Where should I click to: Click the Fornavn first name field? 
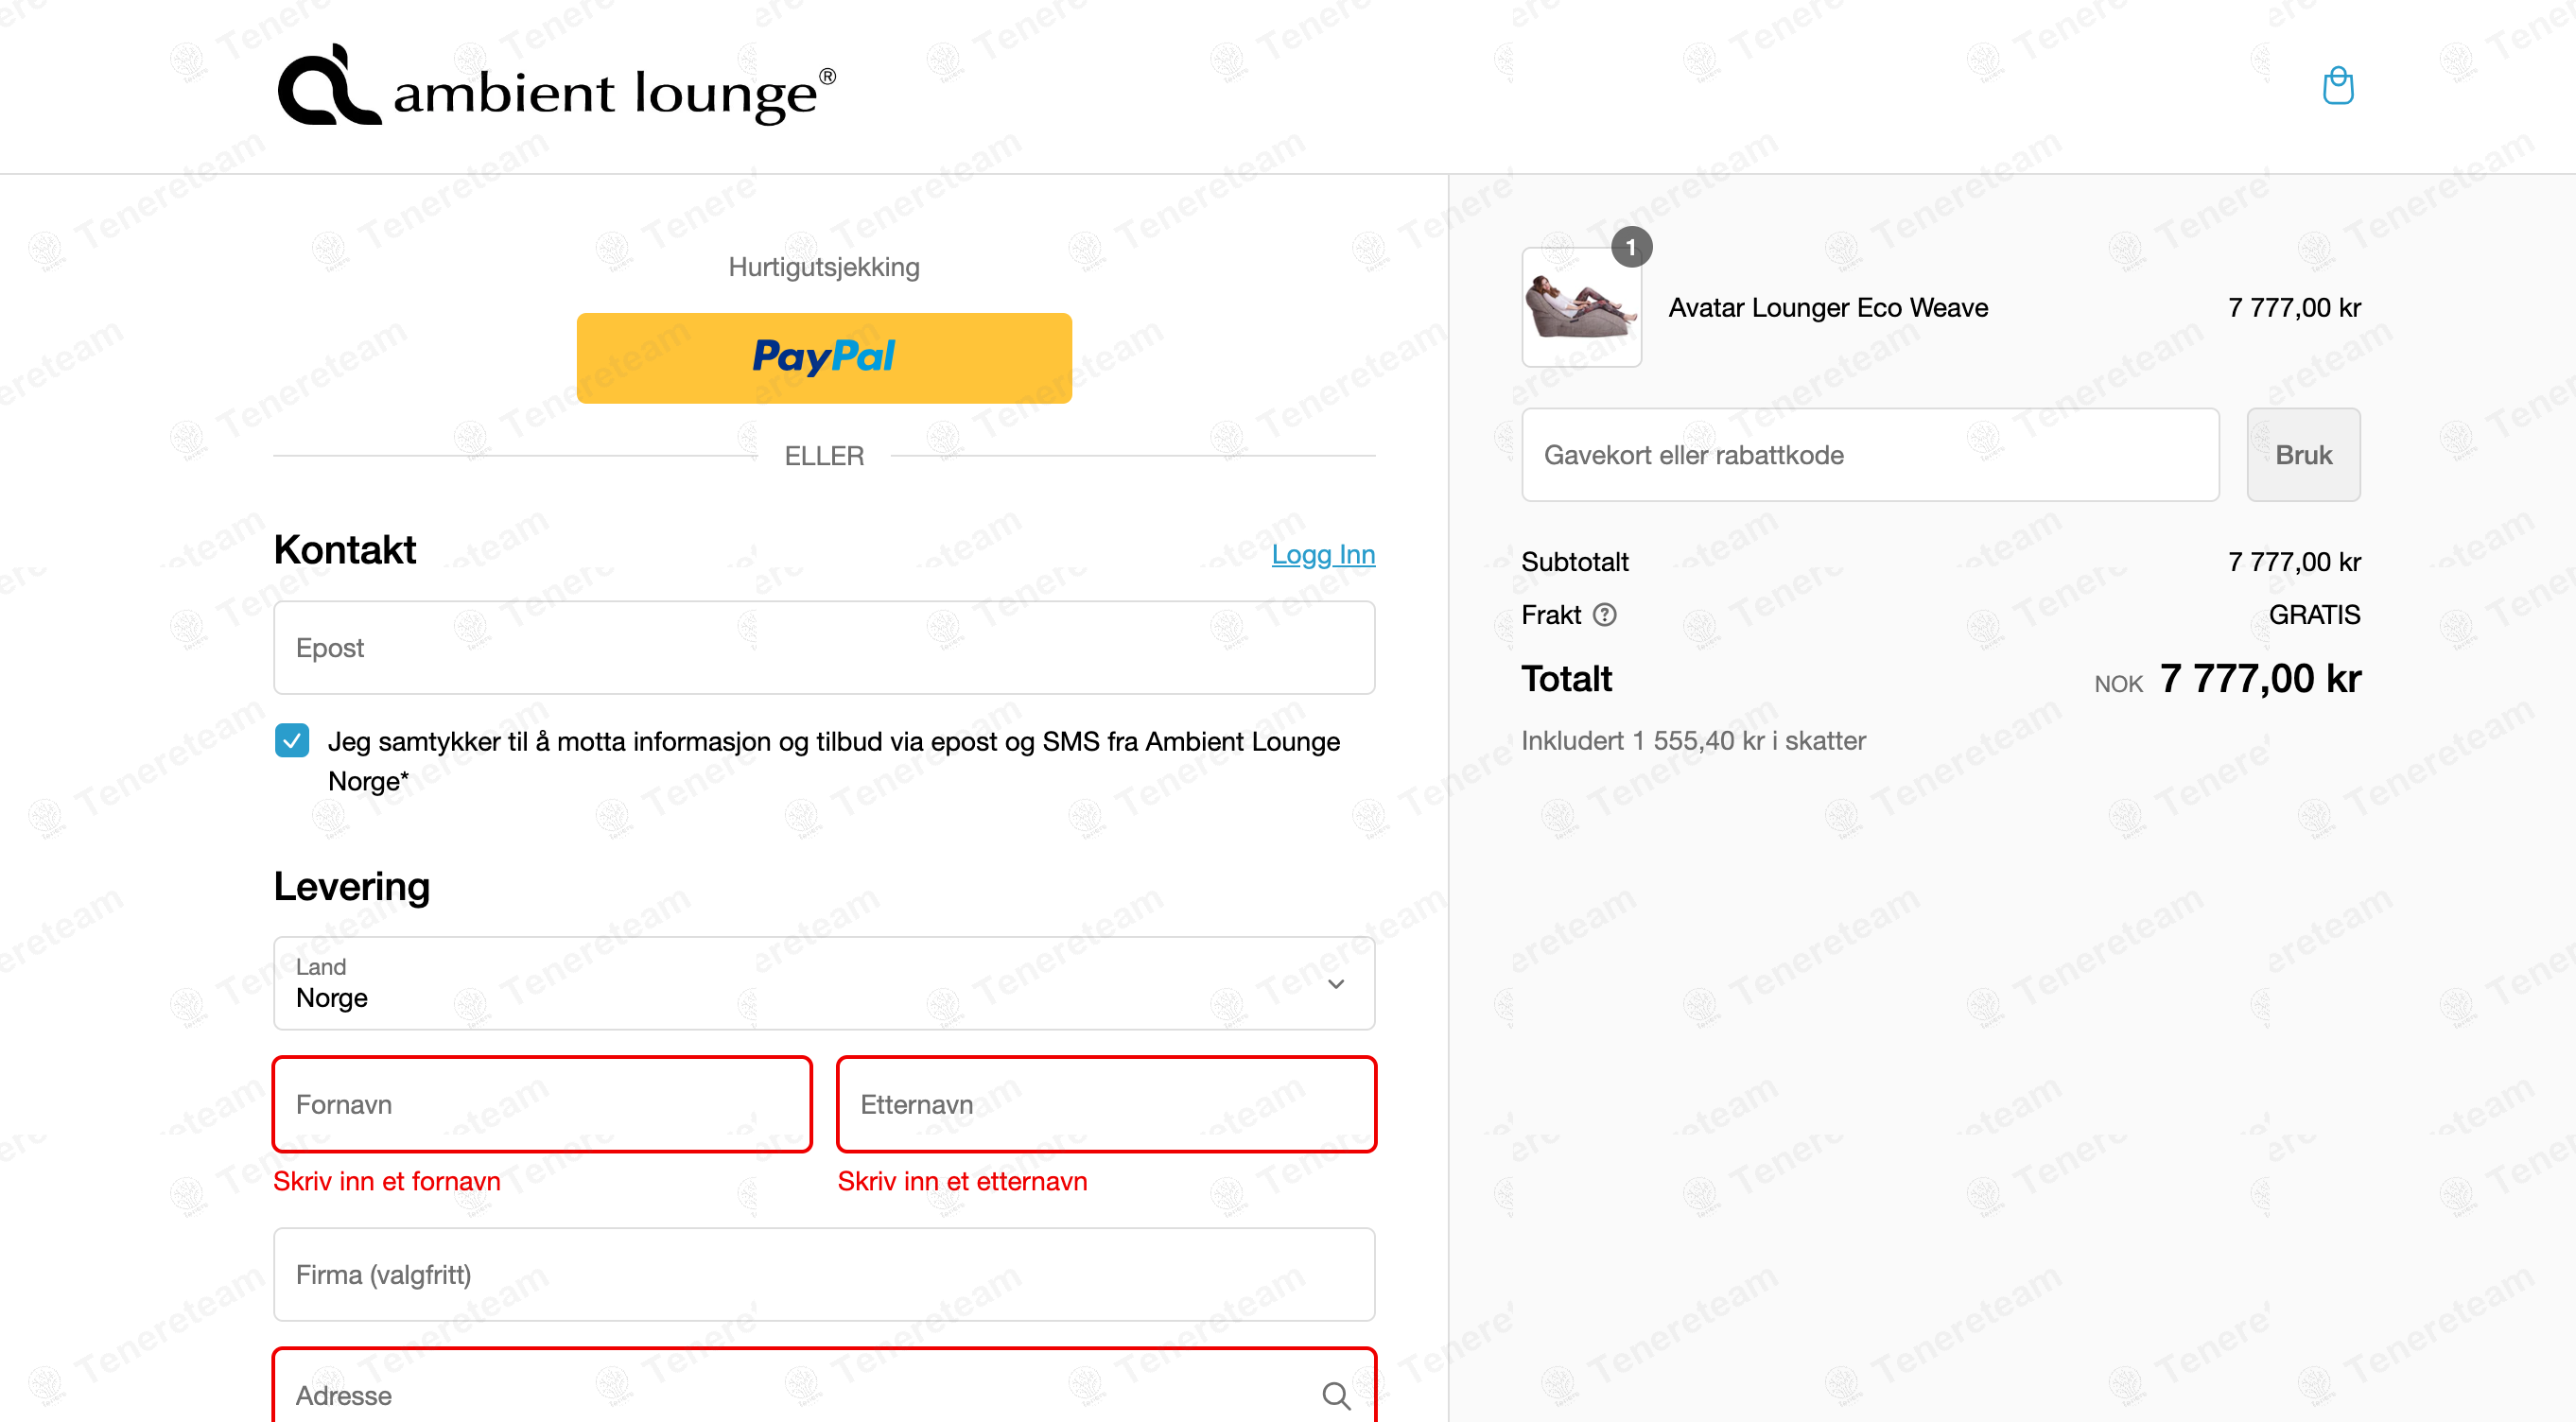(x=542, y=1104)
